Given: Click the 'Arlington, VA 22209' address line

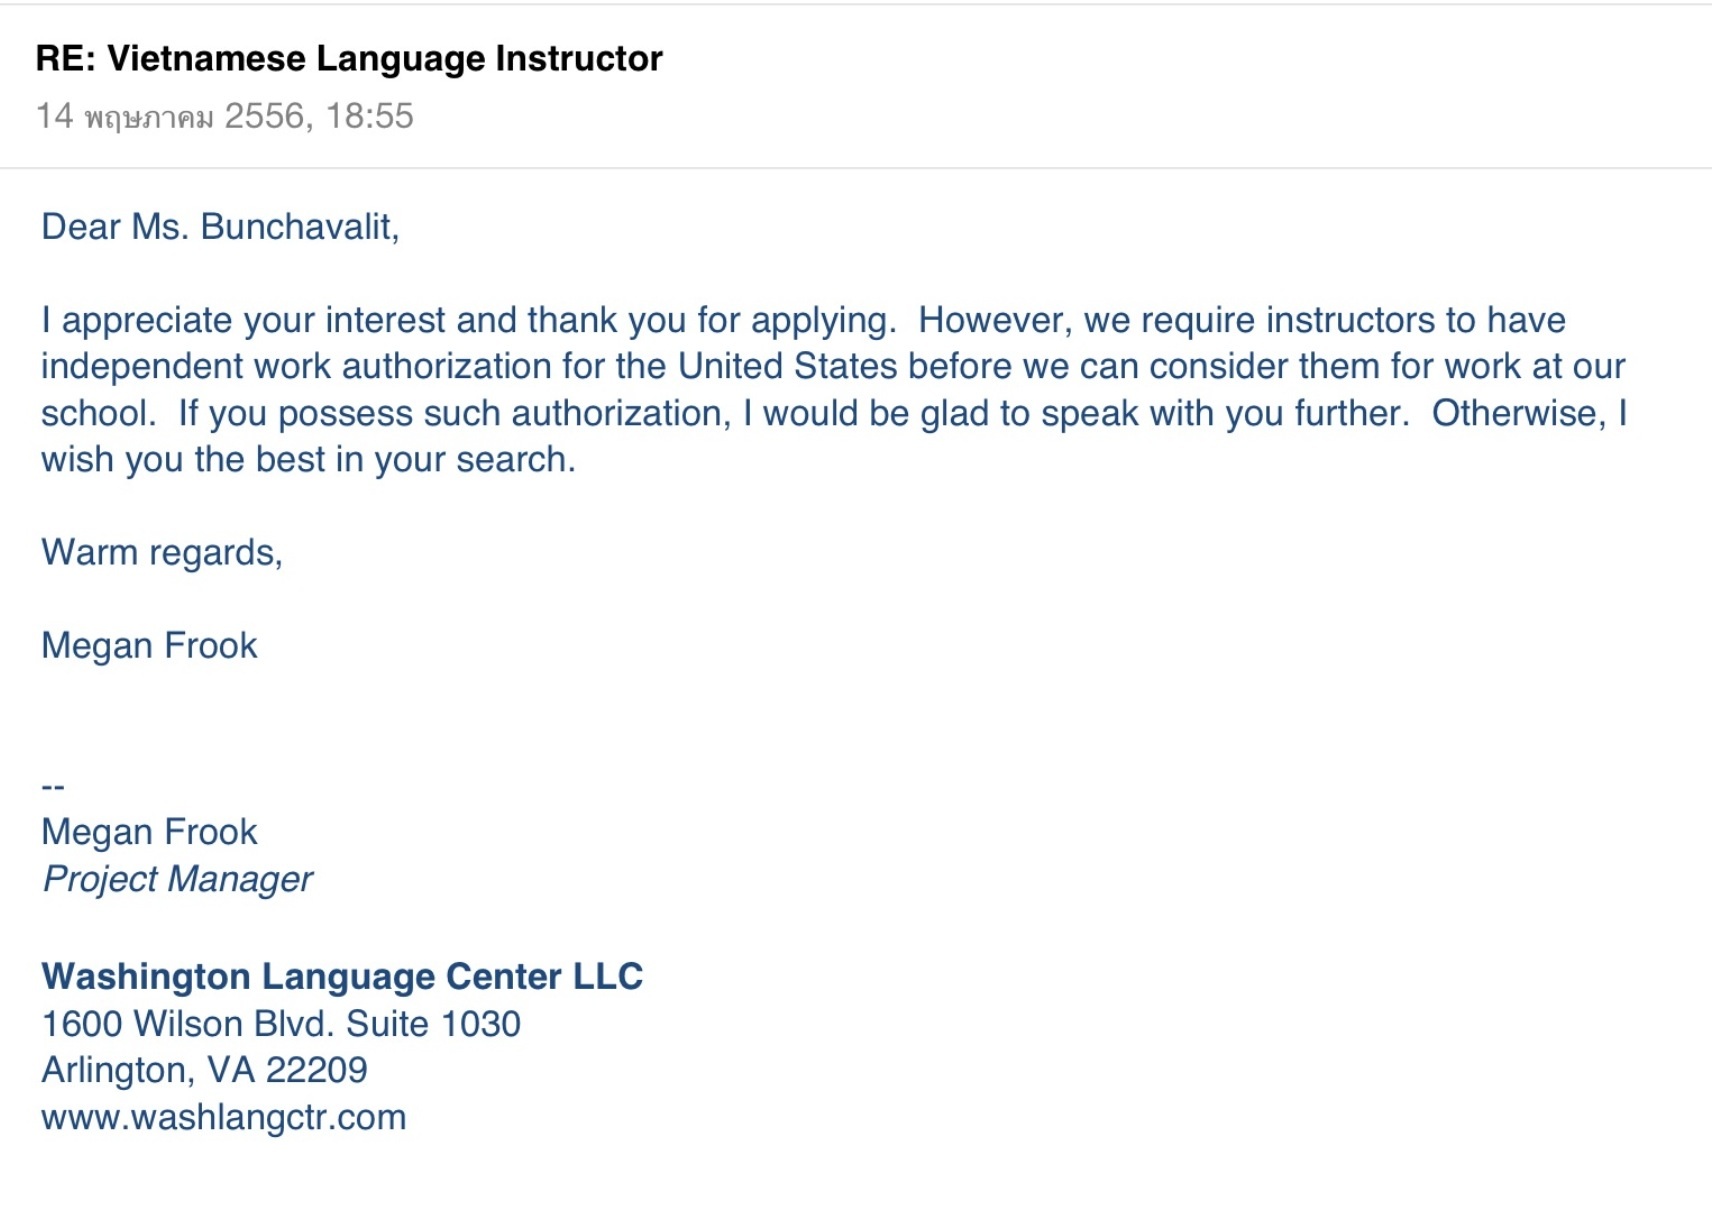Looking at the screenshot, I should [204, 1070].
